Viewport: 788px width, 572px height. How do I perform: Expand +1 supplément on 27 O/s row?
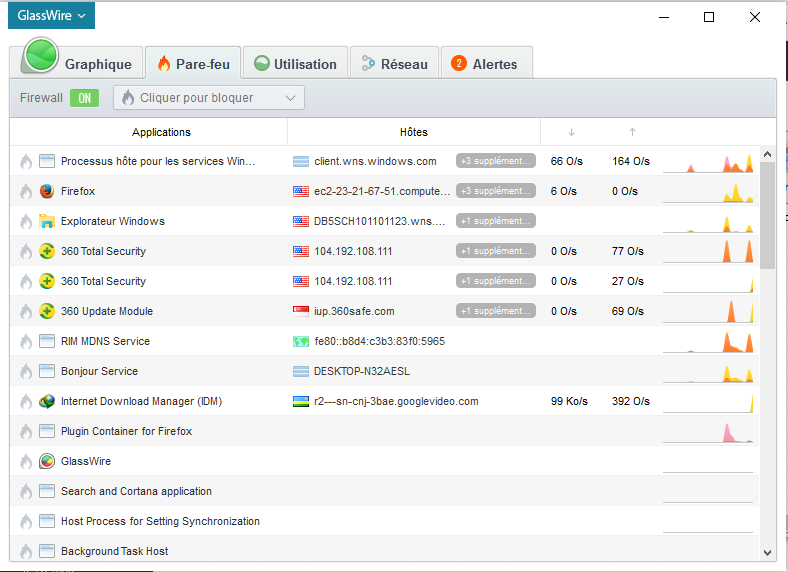pyautogui.click(x=496, y=281)
